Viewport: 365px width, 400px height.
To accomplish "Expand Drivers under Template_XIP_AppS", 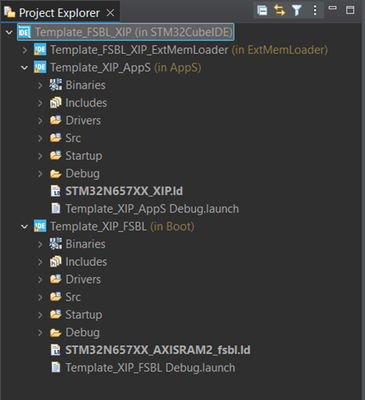I will [40, 121].
